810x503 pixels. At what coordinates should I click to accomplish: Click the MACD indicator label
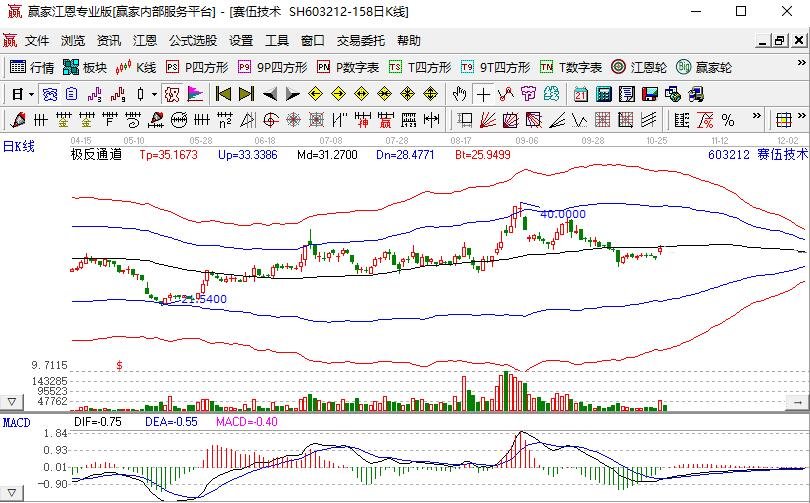pyautogui.click(x=17, y=423)
